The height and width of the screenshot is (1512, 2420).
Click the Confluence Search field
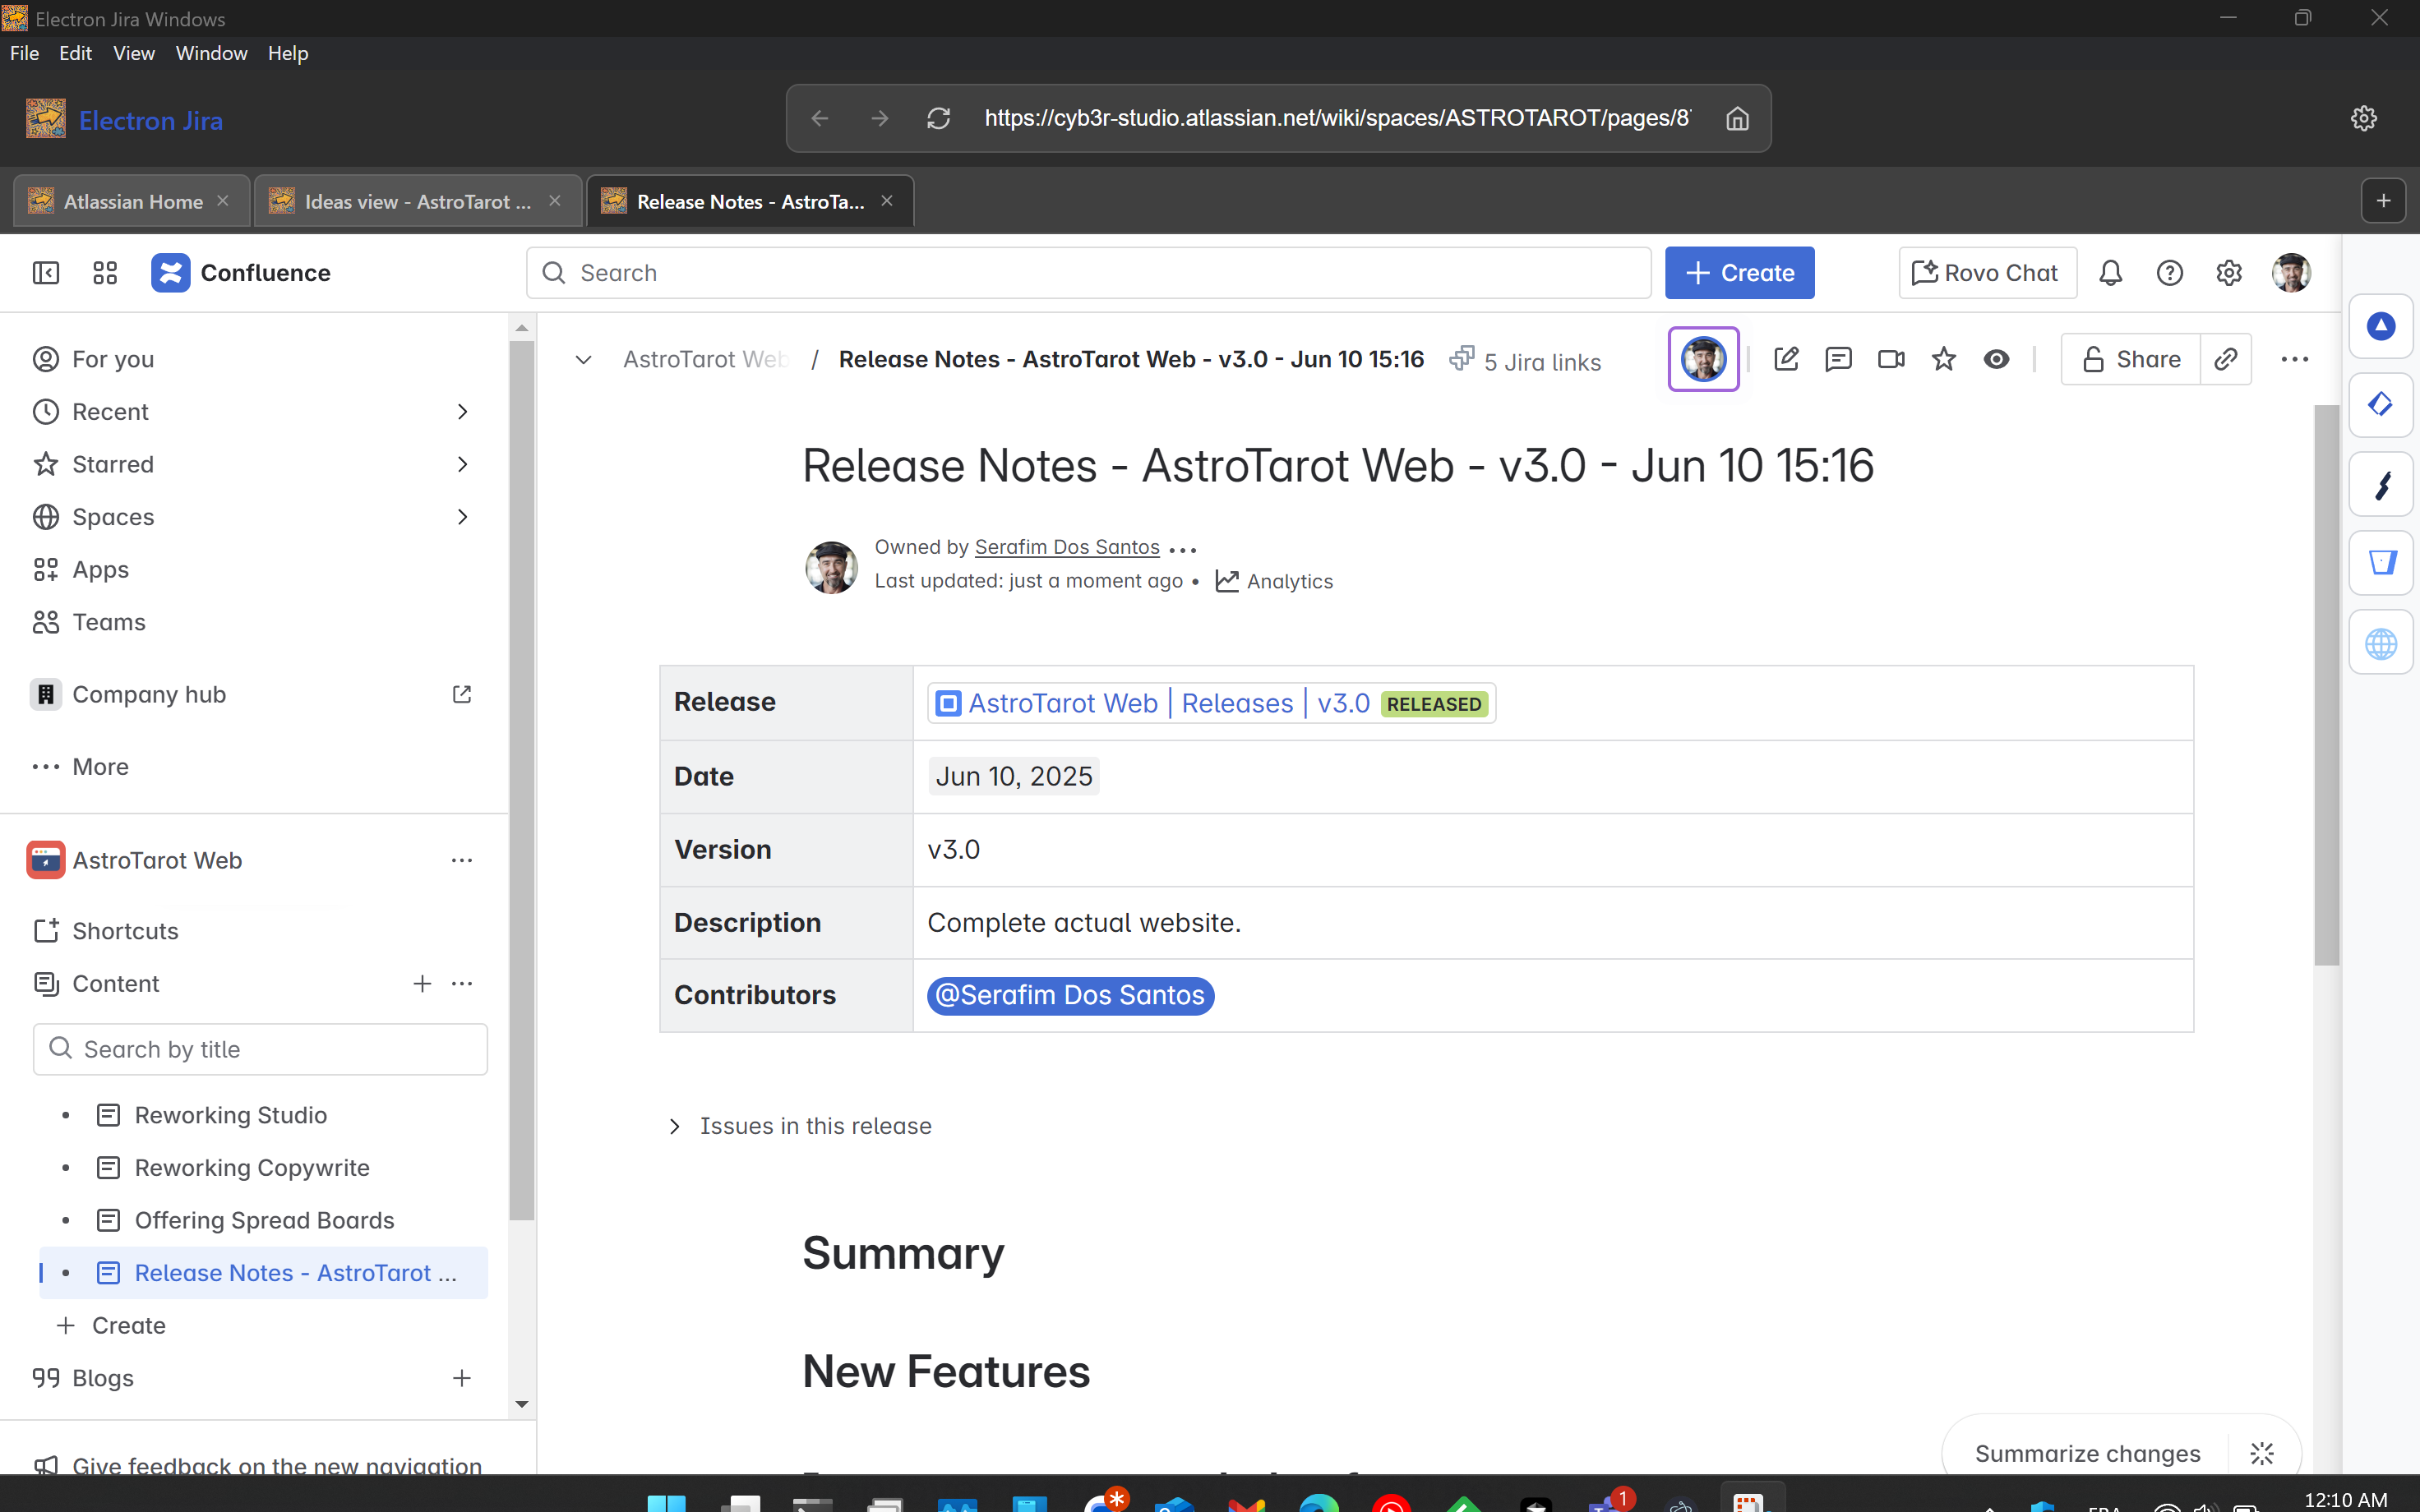click(1088, 273)
